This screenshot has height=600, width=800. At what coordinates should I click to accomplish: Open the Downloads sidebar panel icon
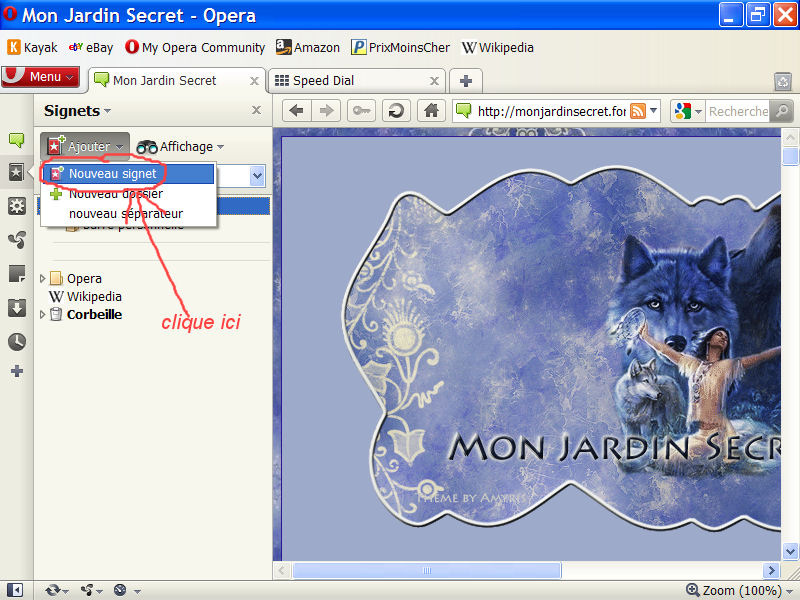point(16,308)
